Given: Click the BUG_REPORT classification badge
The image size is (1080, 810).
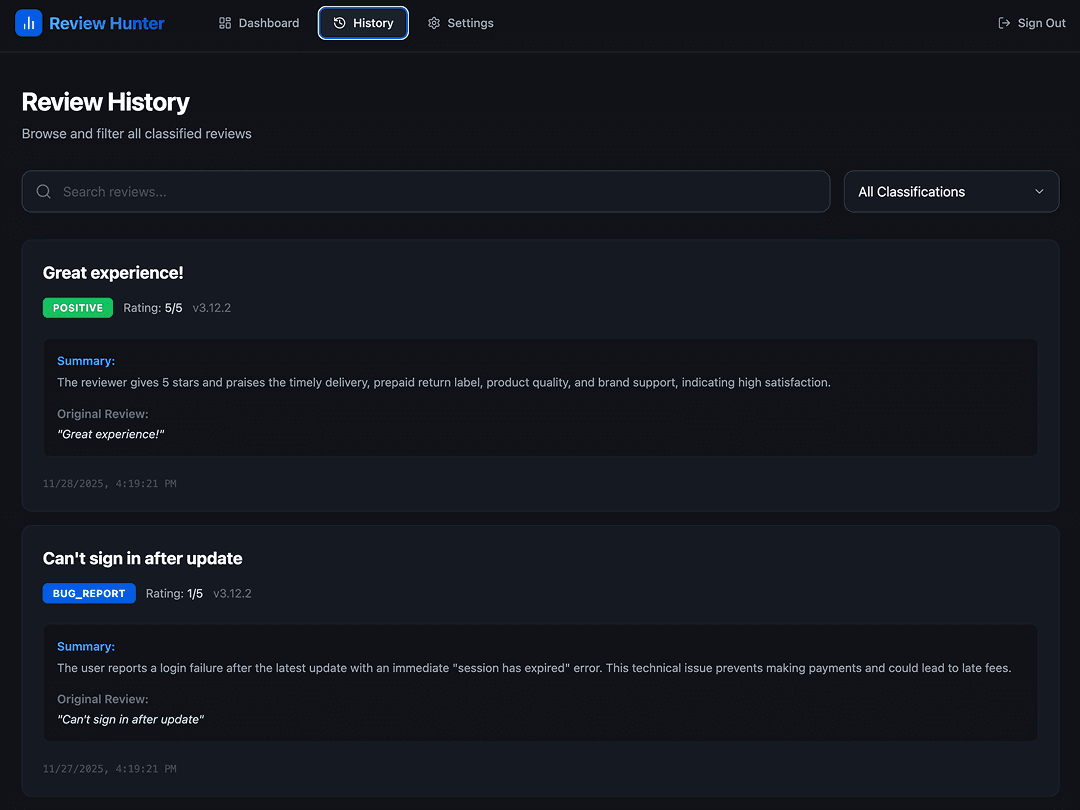Looking at the screenshot, I should pos(89,593).
